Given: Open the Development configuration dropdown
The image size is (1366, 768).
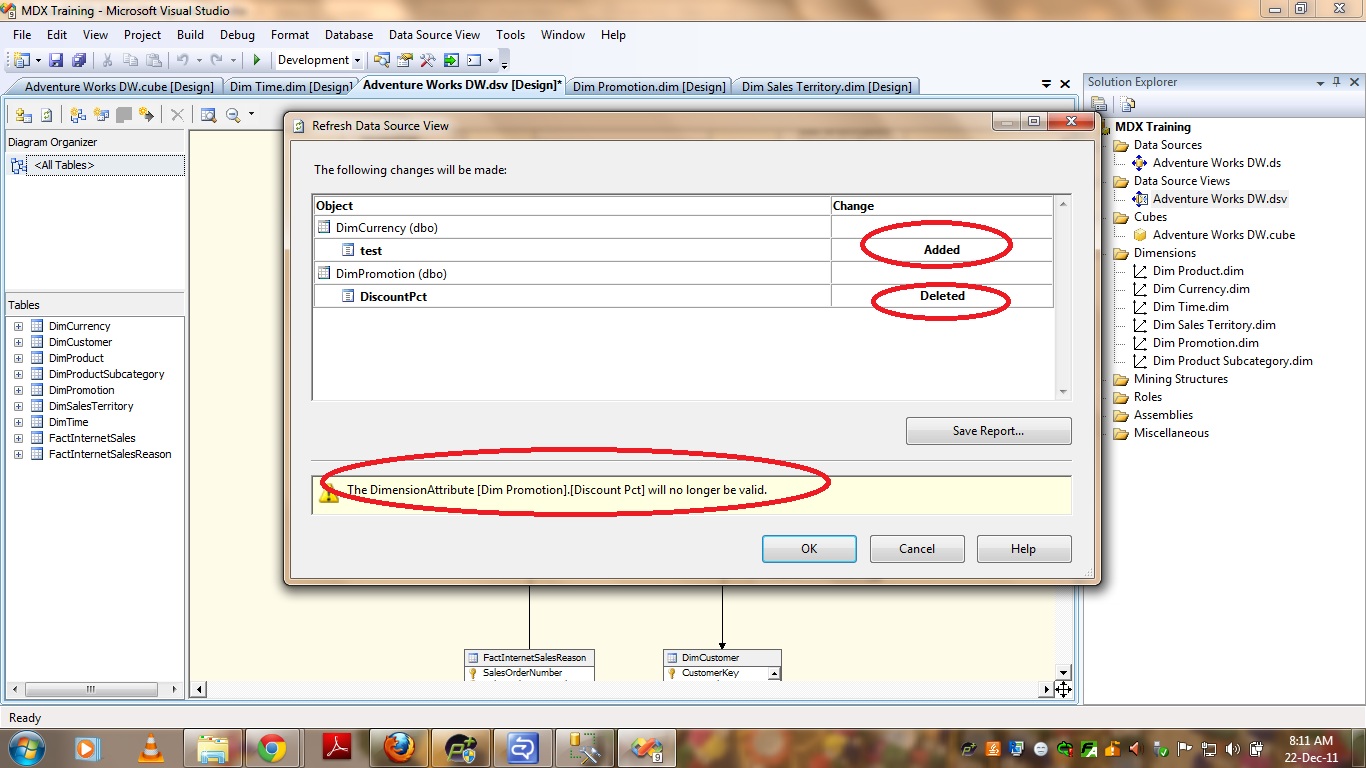Looking at the screenshot, I should coord(318,60).
